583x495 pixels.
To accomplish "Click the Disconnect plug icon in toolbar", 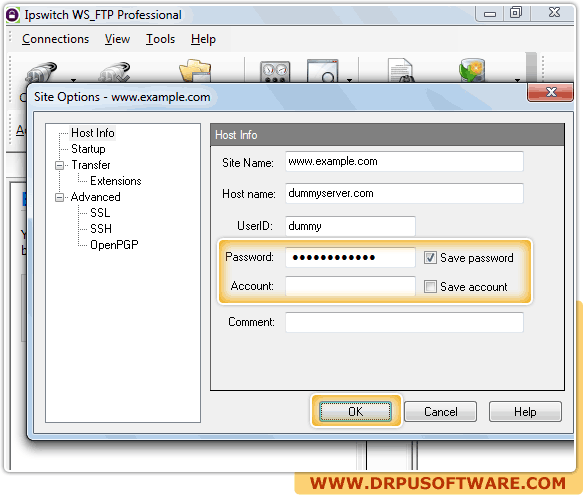I will pos(115,72).
